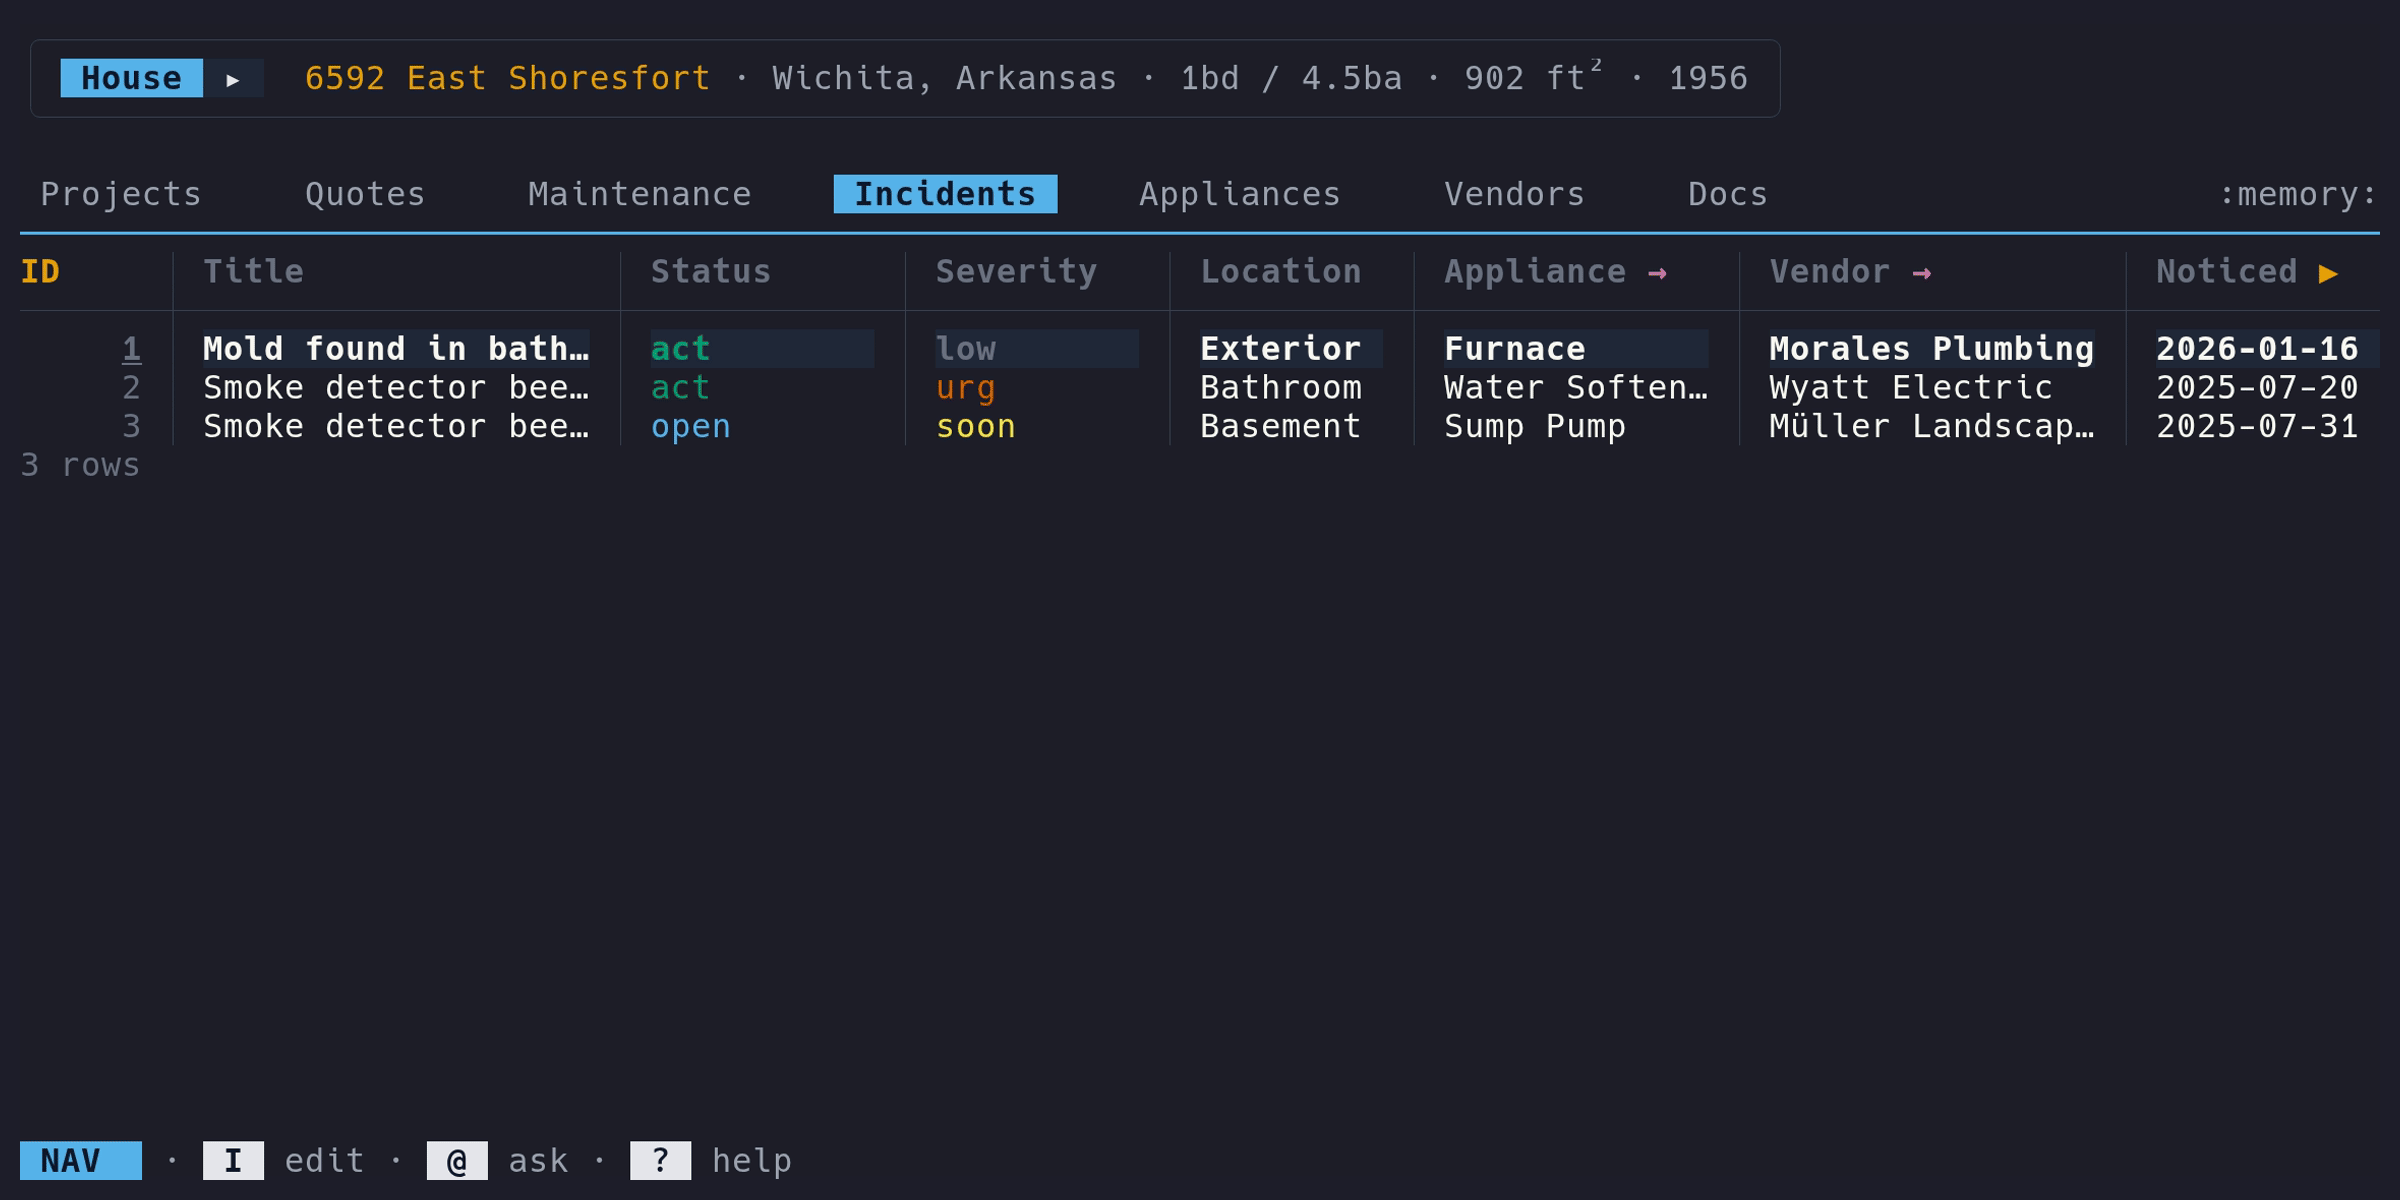Screen dimensions: 2400x1200
Task: Open the Quotes tab
Action: pyautogui.click(x=365, y=194)
